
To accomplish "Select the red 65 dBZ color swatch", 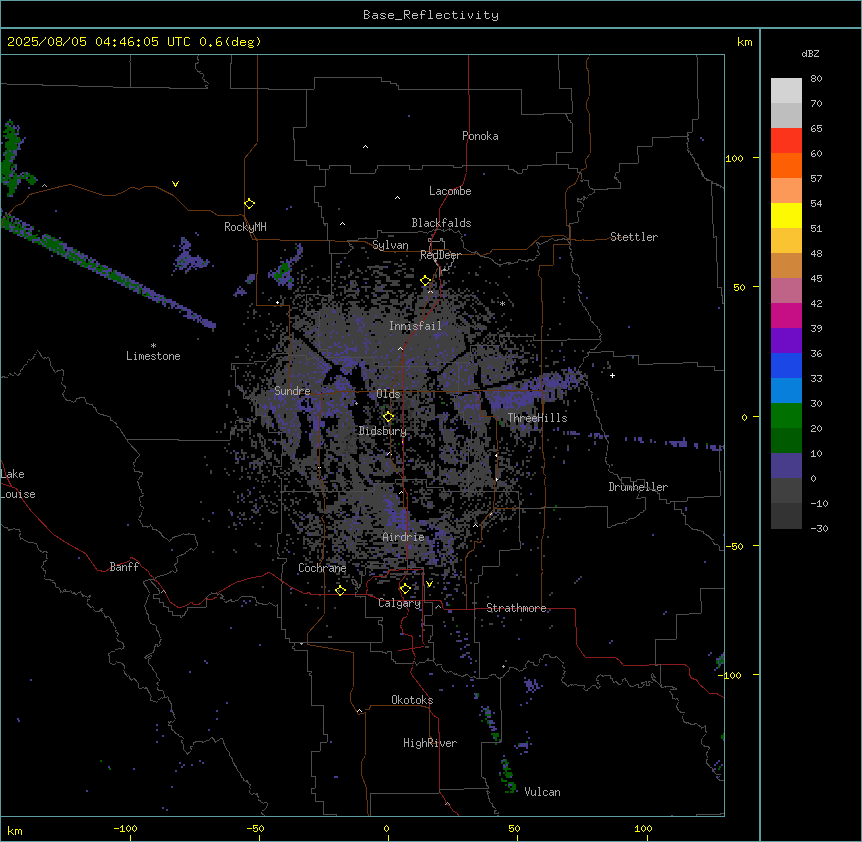I will coord(786,140).
